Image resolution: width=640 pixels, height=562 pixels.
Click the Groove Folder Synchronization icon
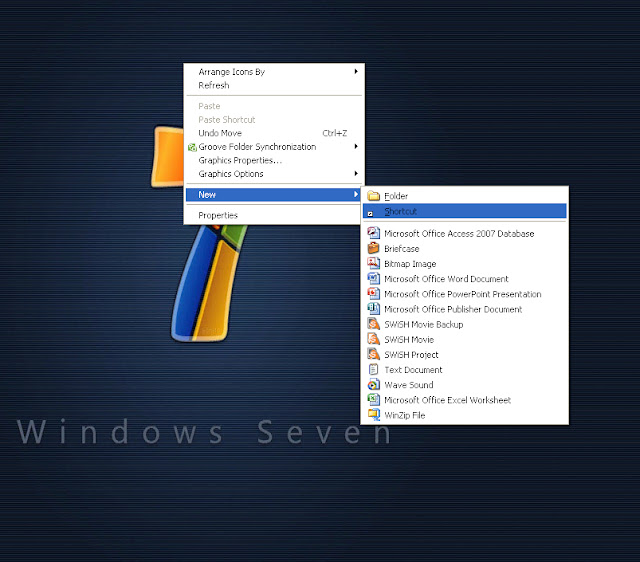click(192, 147)
